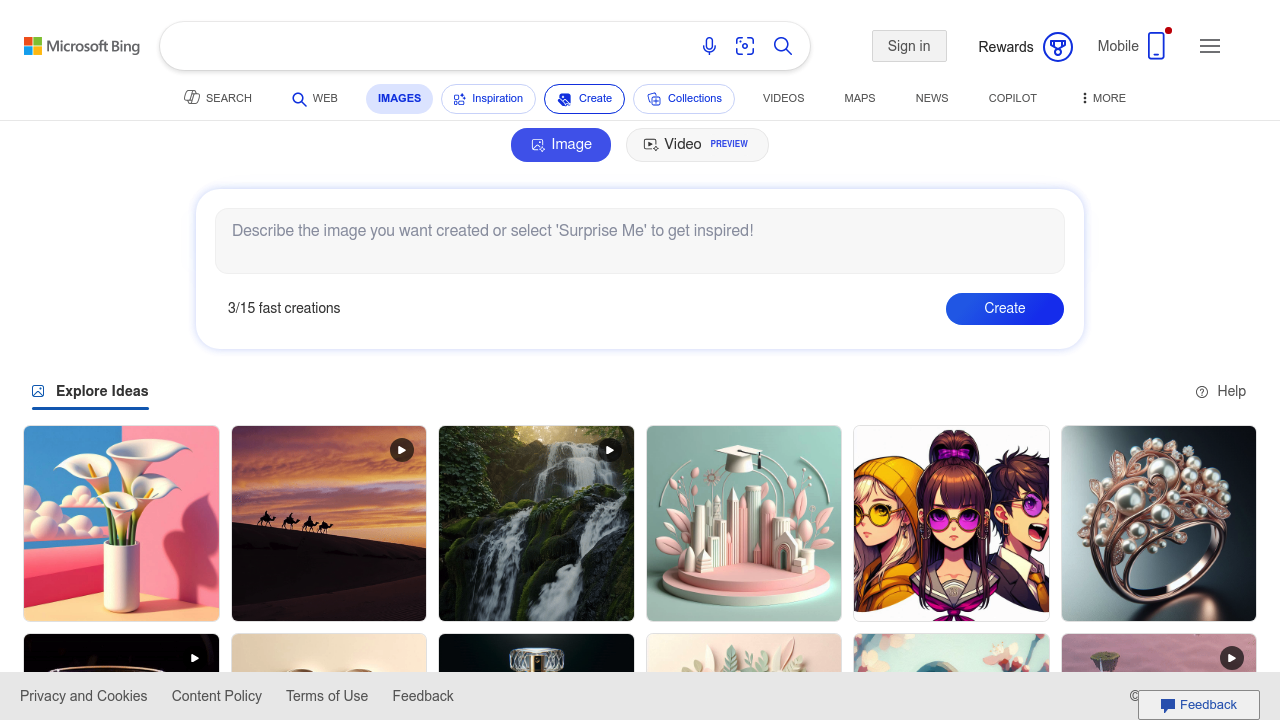This screenshot has width=1280, height=720.
Task: Click the Microsoft Bing logo
Action: tap(82, 46)
